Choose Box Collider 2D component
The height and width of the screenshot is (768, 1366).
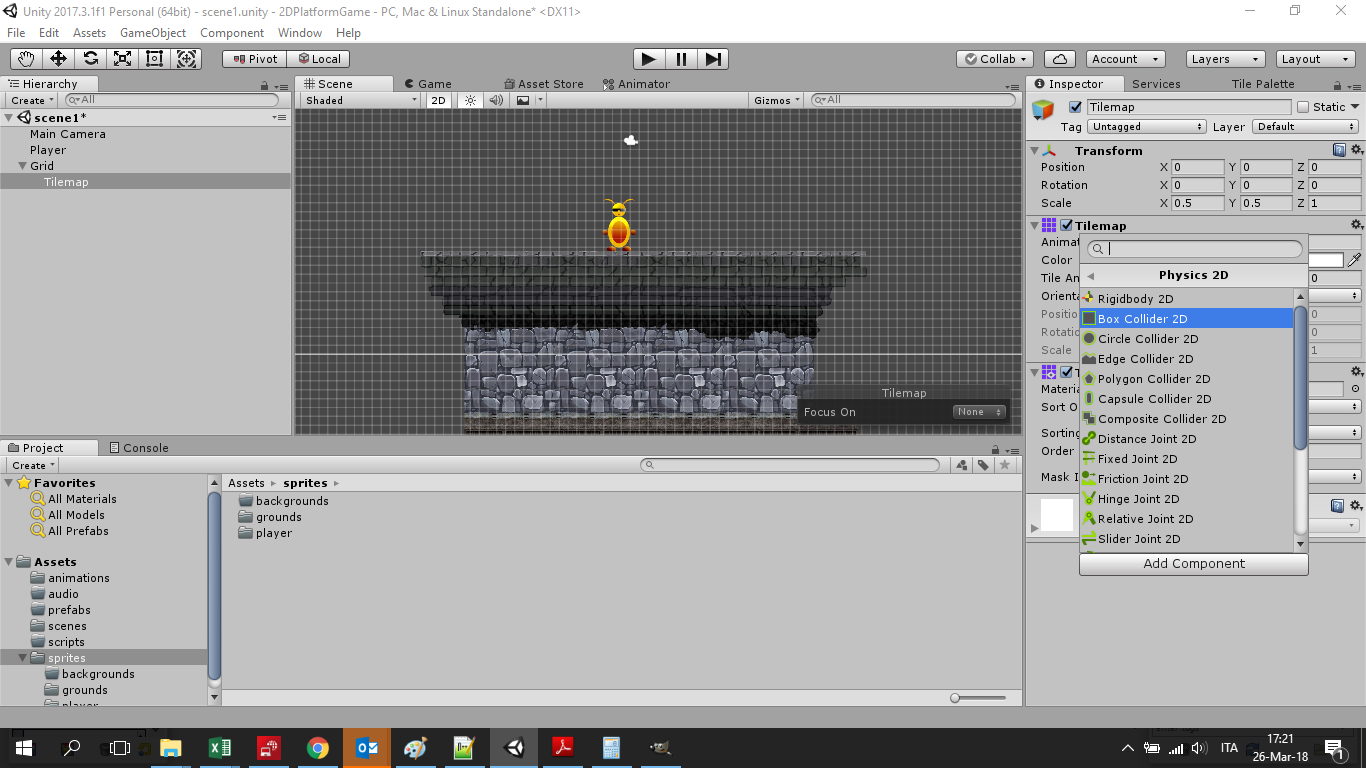(1142, 319)
